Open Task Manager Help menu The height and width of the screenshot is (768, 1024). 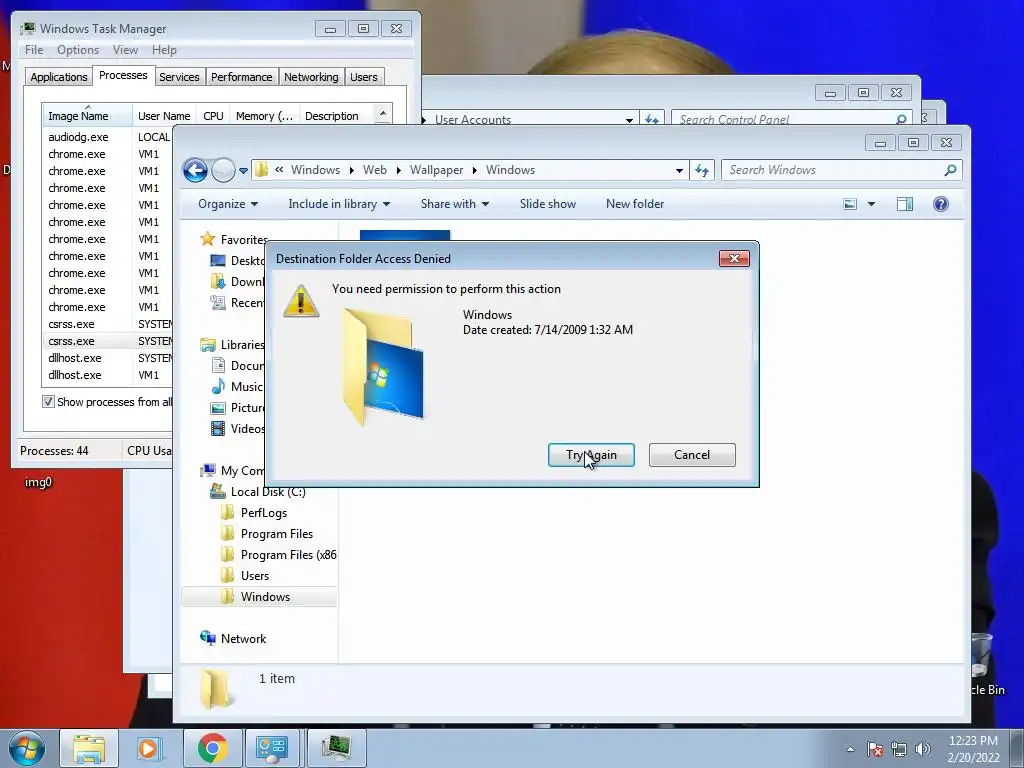click(x=164, y=50)
